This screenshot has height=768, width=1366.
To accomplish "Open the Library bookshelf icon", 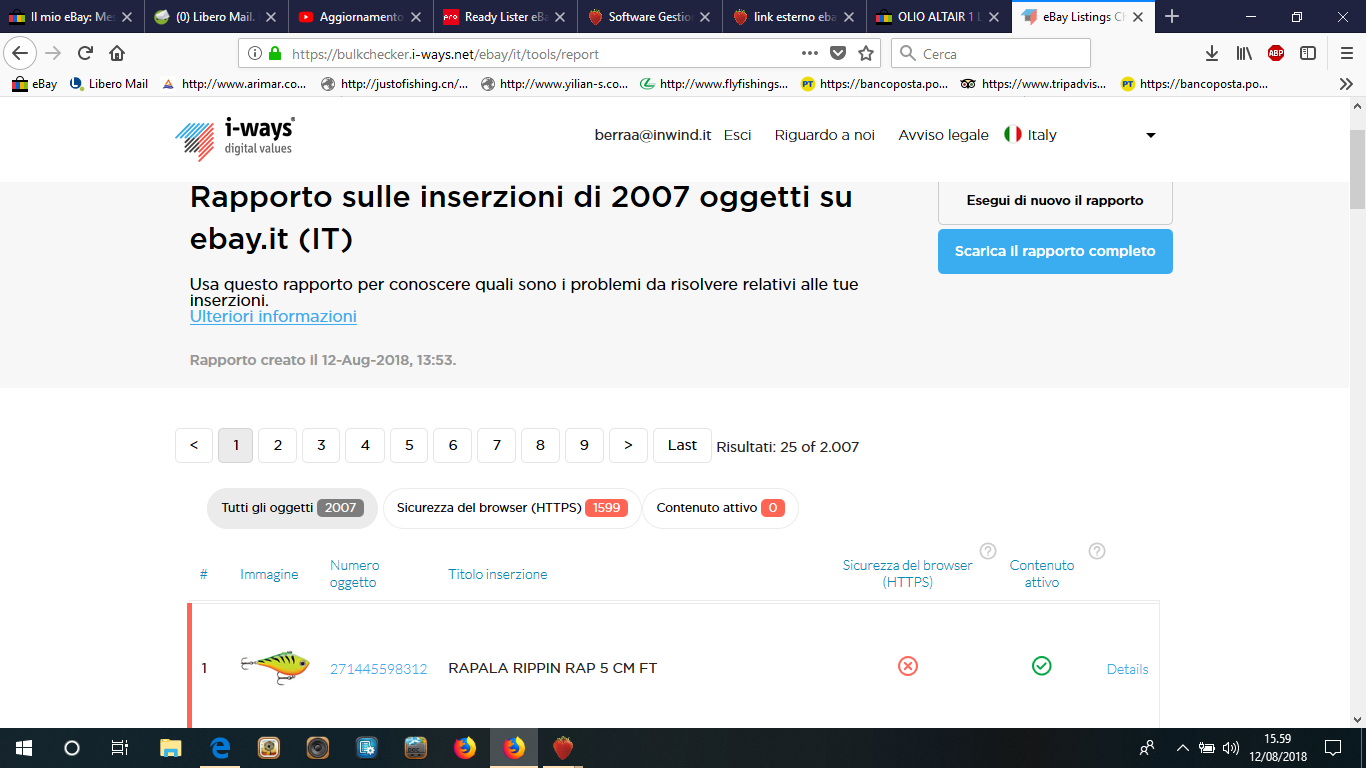I will 1244,54.
